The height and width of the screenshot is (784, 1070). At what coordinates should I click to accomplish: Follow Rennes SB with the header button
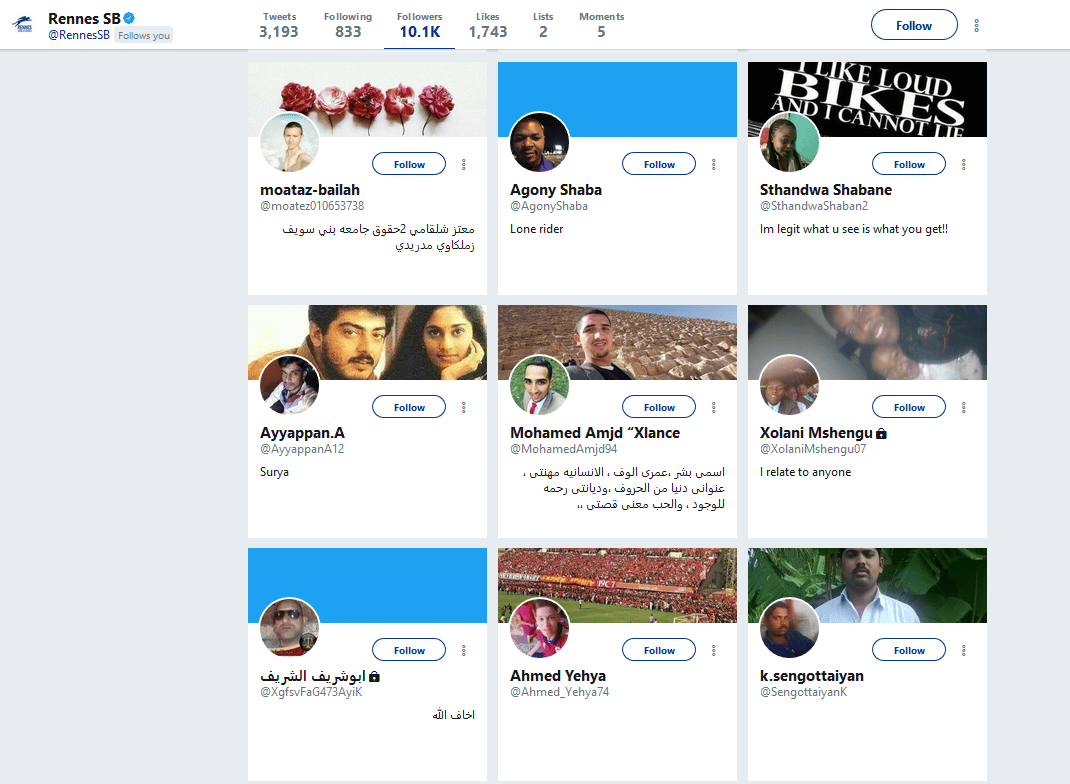(x=914, y=25)
